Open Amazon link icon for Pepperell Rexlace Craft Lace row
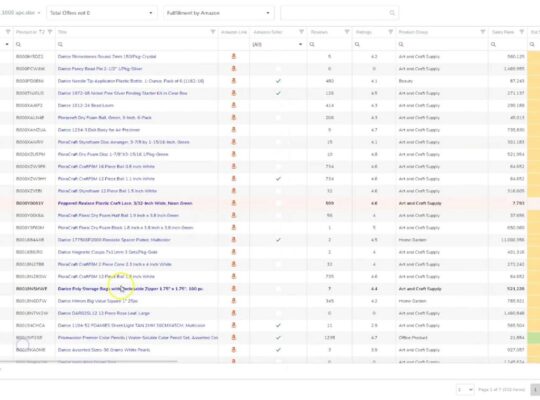The height and width of the screenshot is (400, 540). (x=234, y=203)
